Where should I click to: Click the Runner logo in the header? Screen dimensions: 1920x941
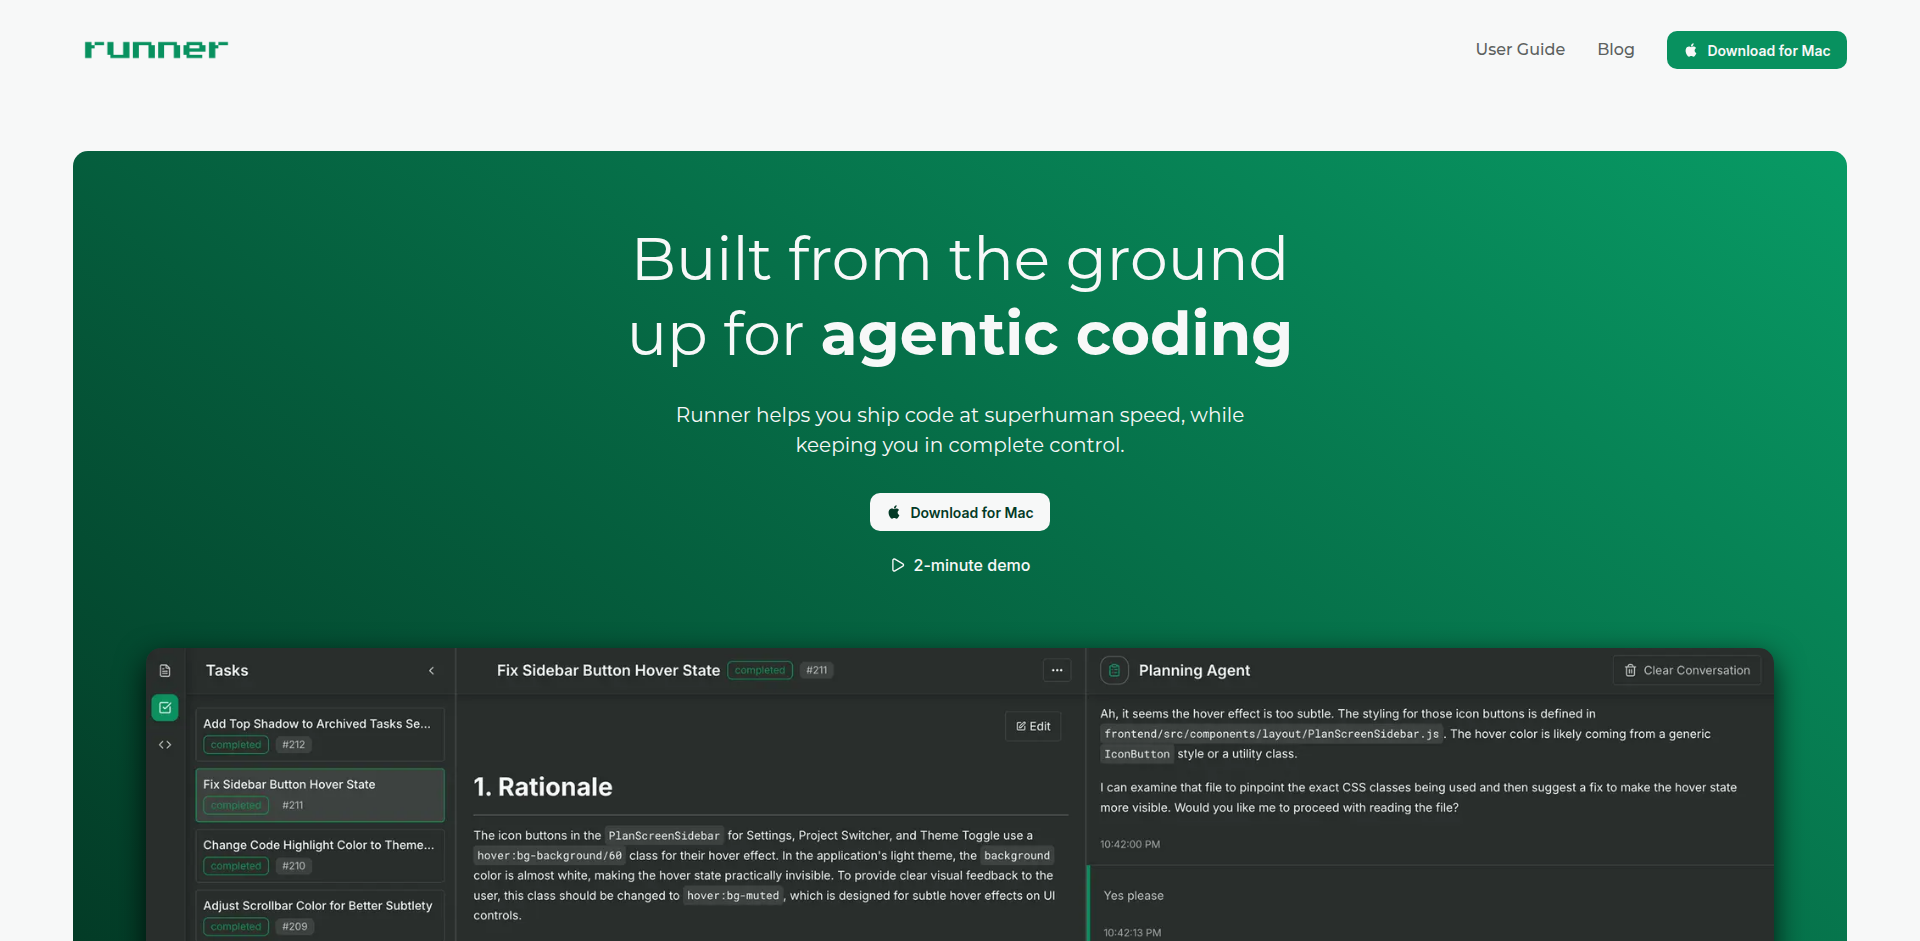click(156, 49)
